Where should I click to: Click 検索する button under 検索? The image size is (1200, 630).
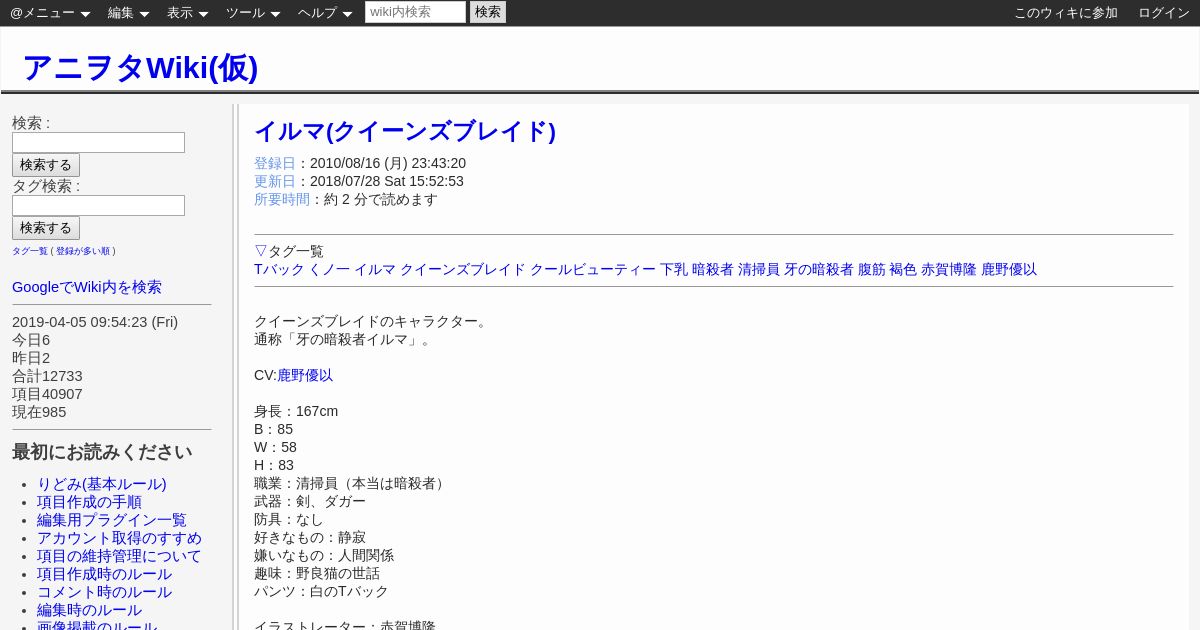pos(46,165)
